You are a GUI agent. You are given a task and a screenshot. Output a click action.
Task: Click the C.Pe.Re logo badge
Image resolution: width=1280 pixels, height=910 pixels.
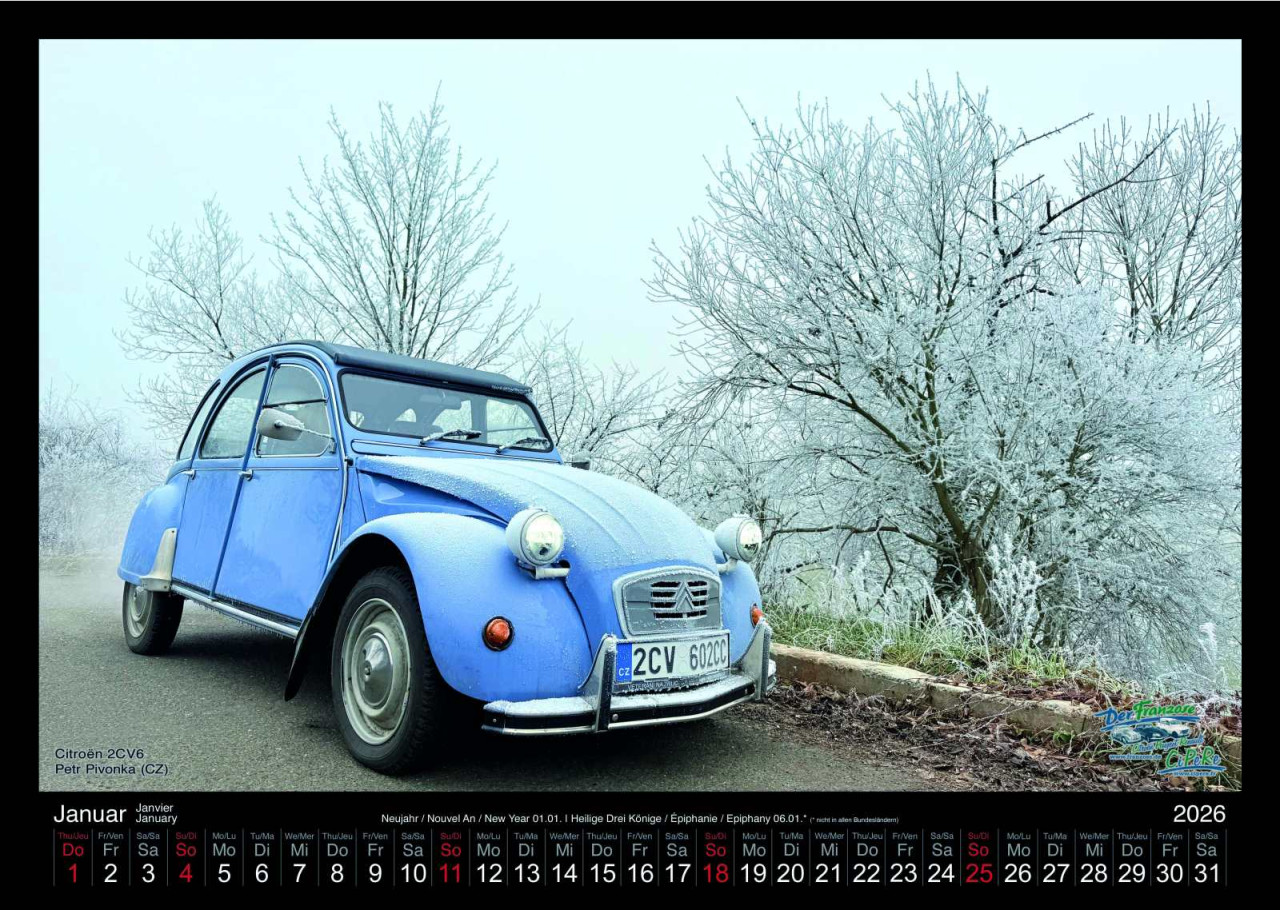tap(1192, 762)
